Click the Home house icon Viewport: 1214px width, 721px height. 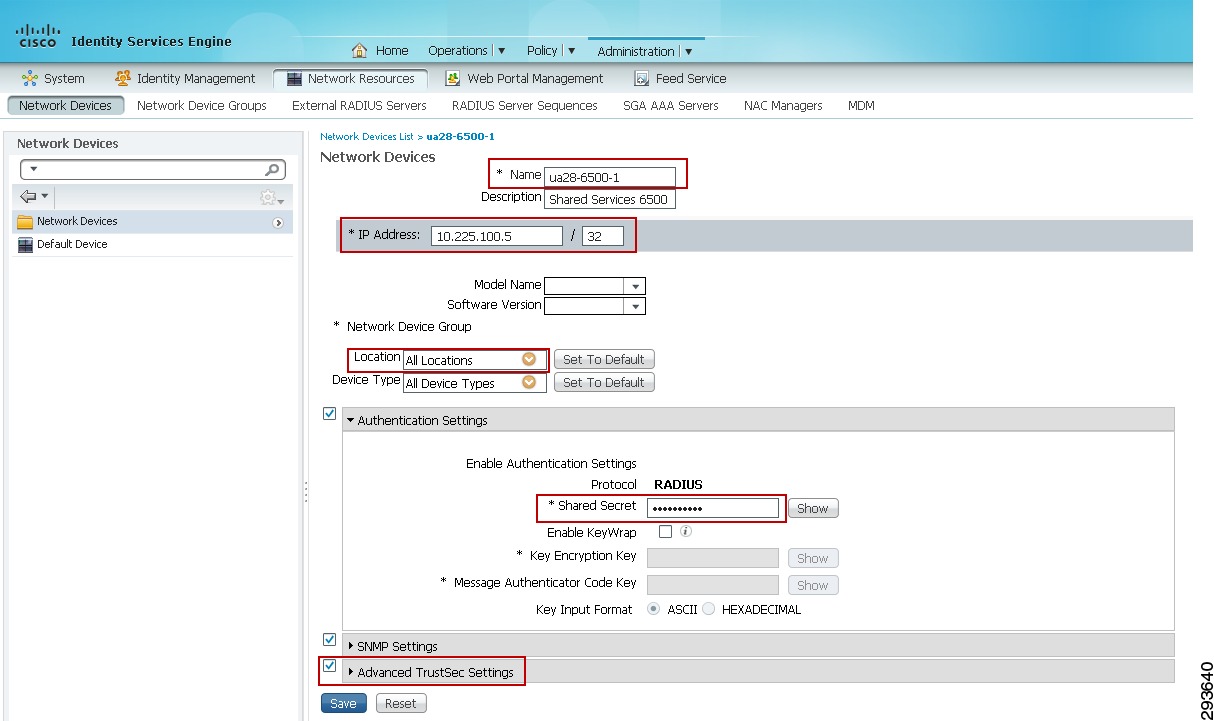(360, 51)
